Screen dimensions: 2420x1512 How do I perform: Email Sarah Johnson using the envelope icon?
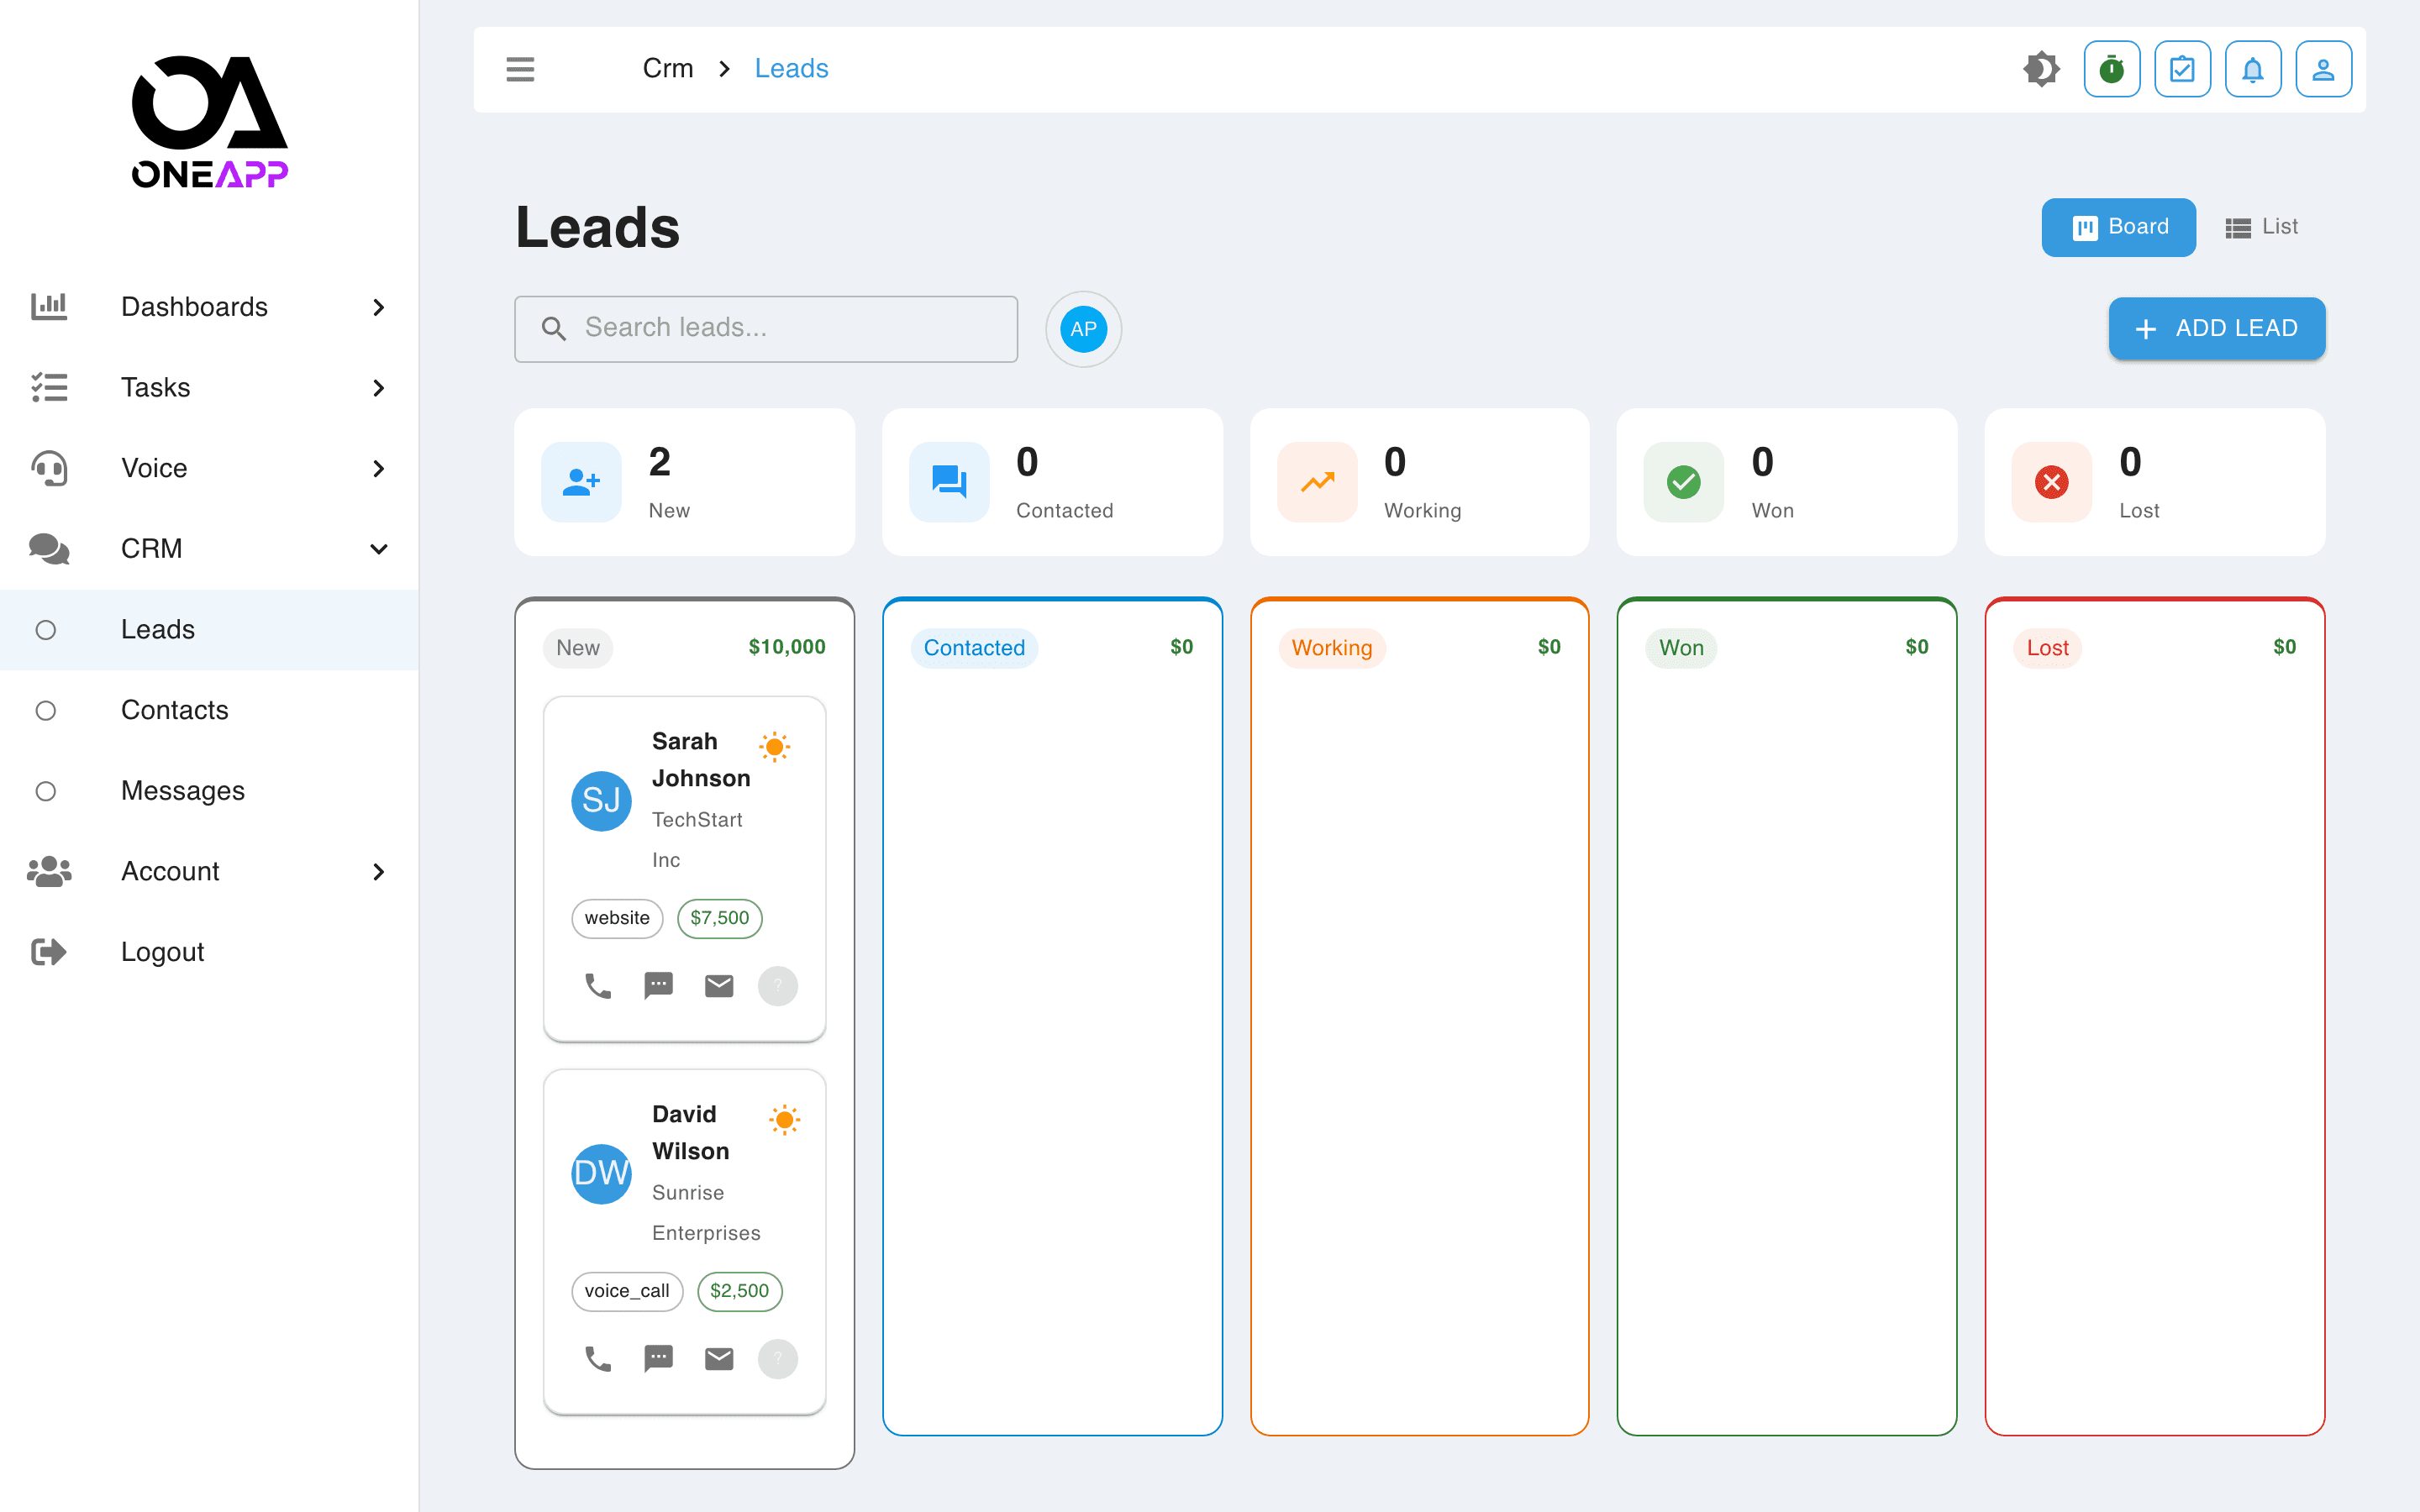pos(718,985)
